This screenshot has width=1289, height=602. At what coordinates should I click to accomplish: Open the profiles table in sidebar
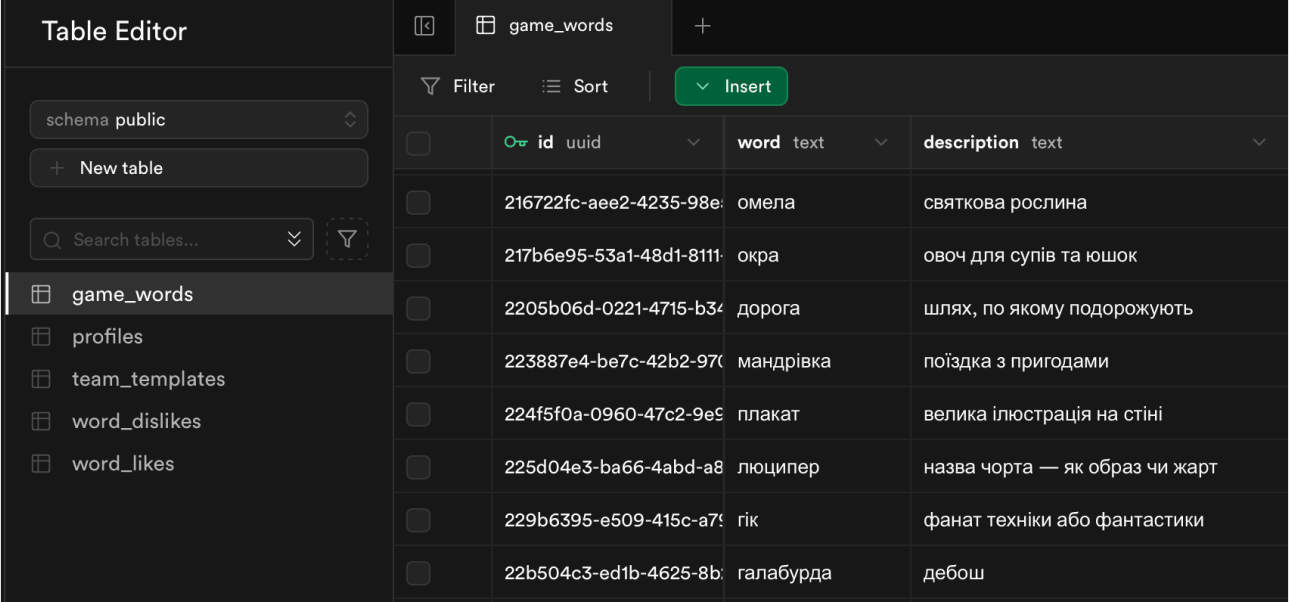click(x=107, y=337)
